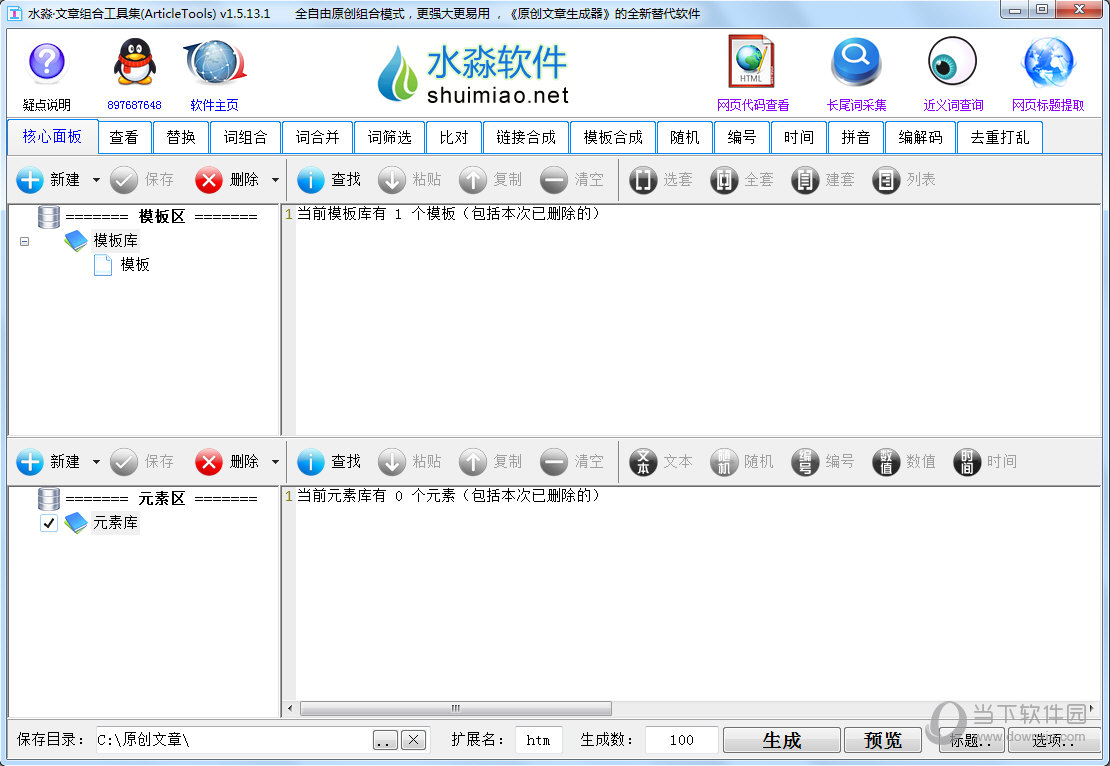Click 粘贴 in the template toolbar

410,180
